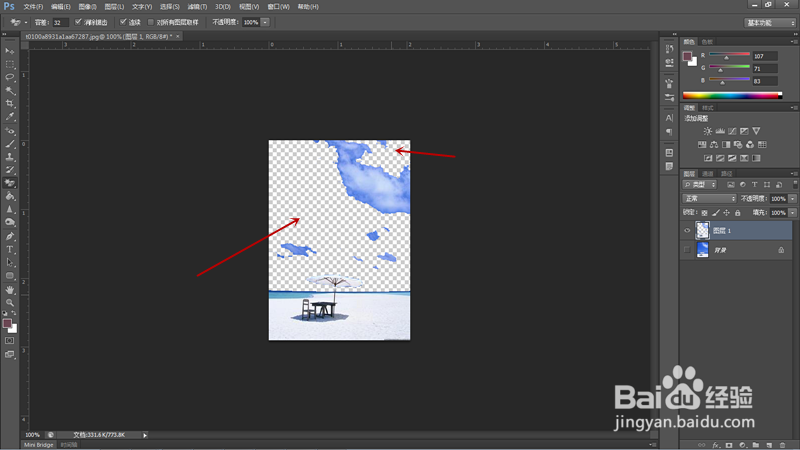This screenshot has width=800, height=450.
Task: Toggle Quick Mask mode icon
Action: 10,341
